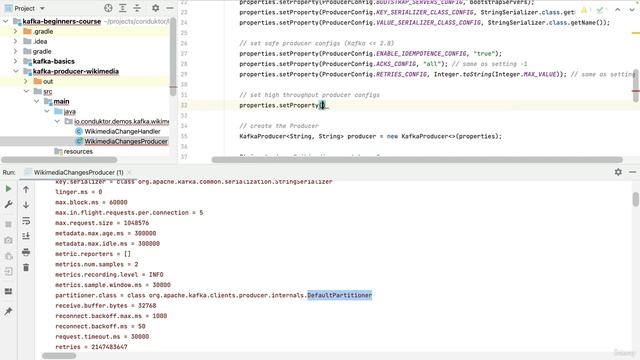Click the ACKS_CONFIG constant in code

pos(396,64)
